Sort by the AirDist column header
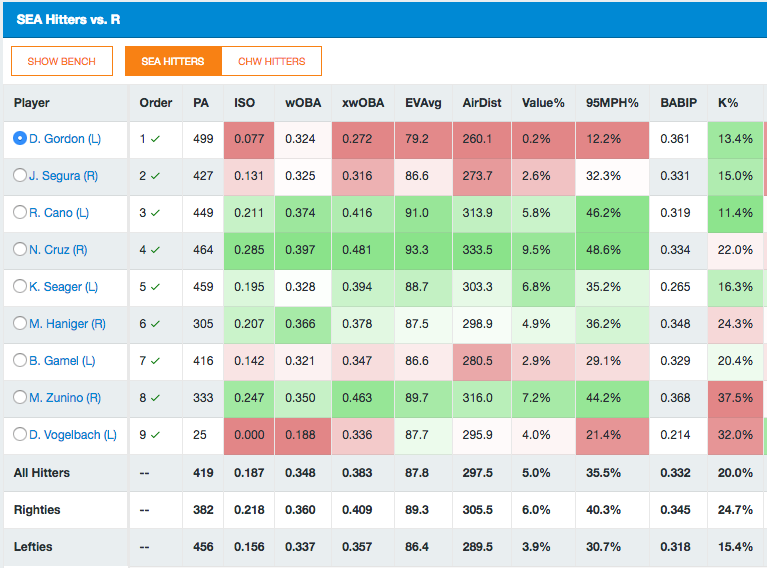This screenshot has width=767, height=568. (482, 103)
